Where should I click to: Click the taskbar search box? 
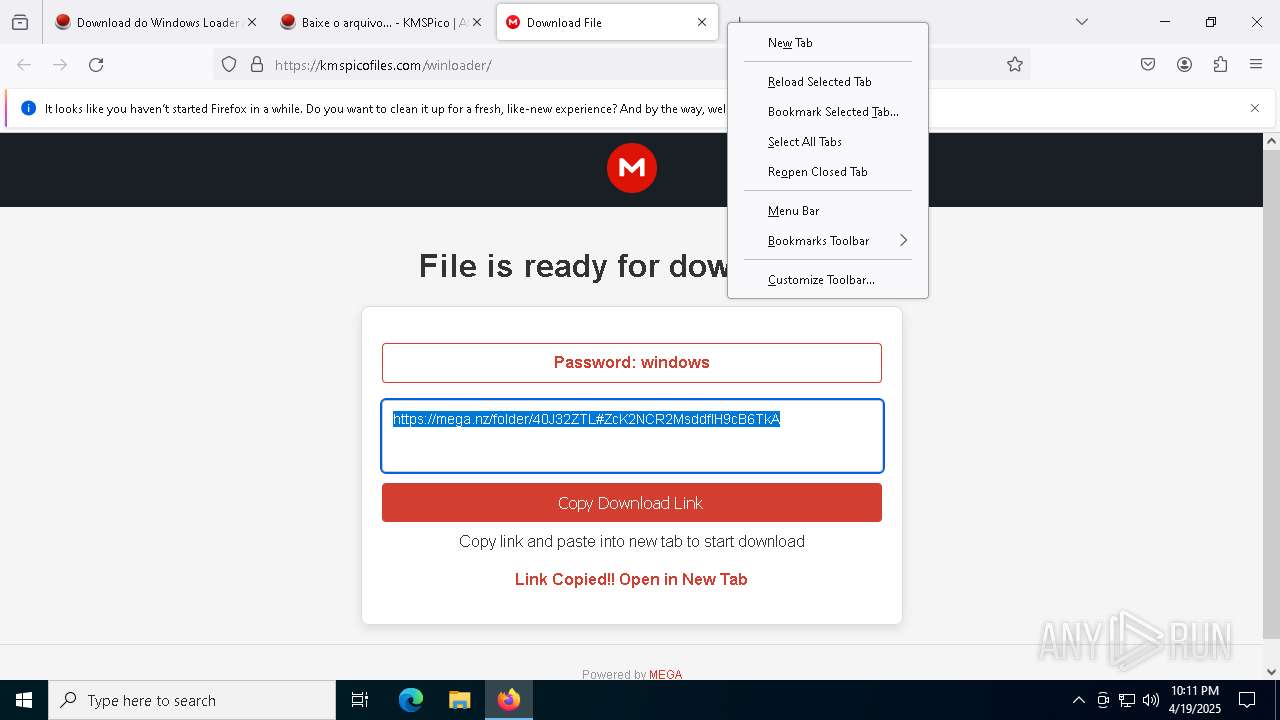click(192, 700)
